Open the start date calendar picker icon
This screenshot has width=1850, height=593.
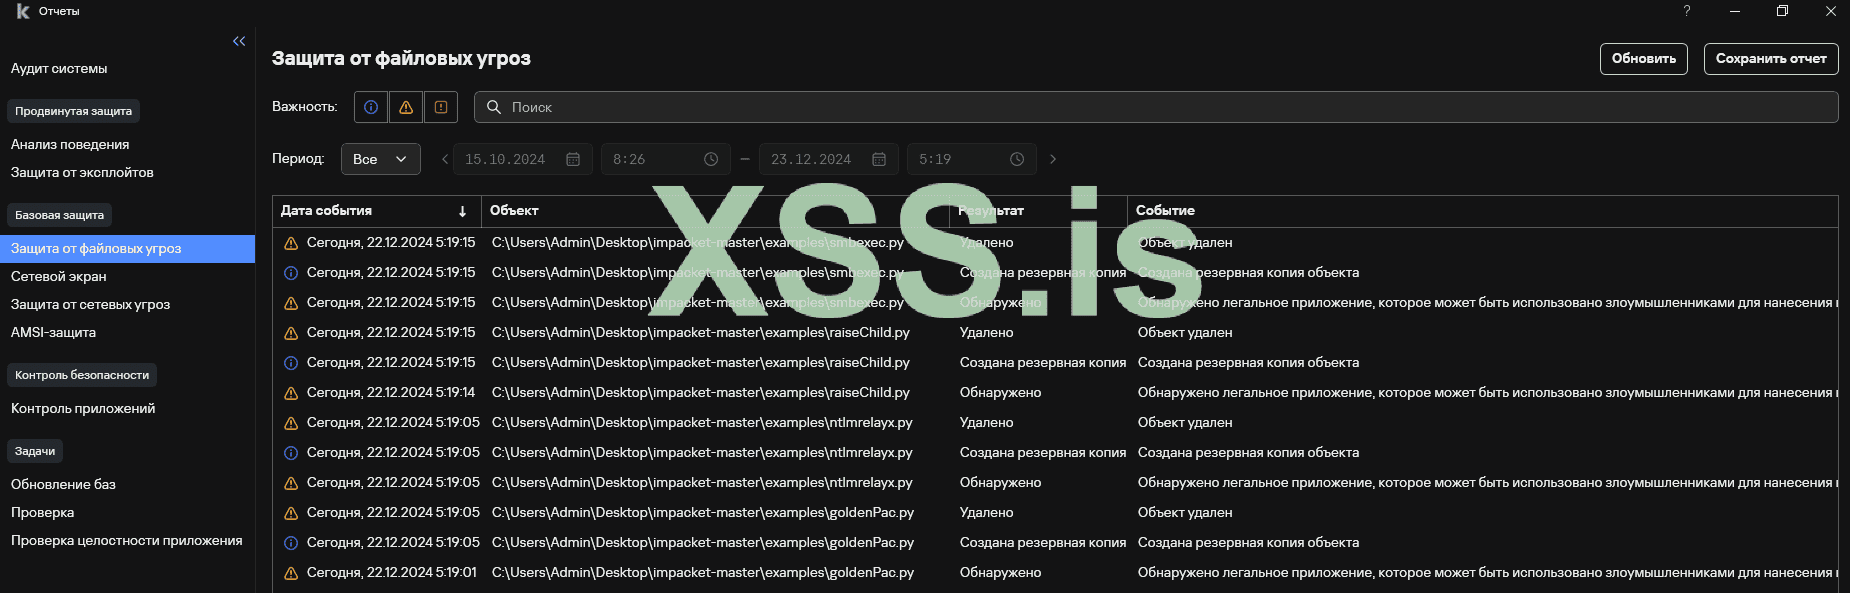click(573, 159)
